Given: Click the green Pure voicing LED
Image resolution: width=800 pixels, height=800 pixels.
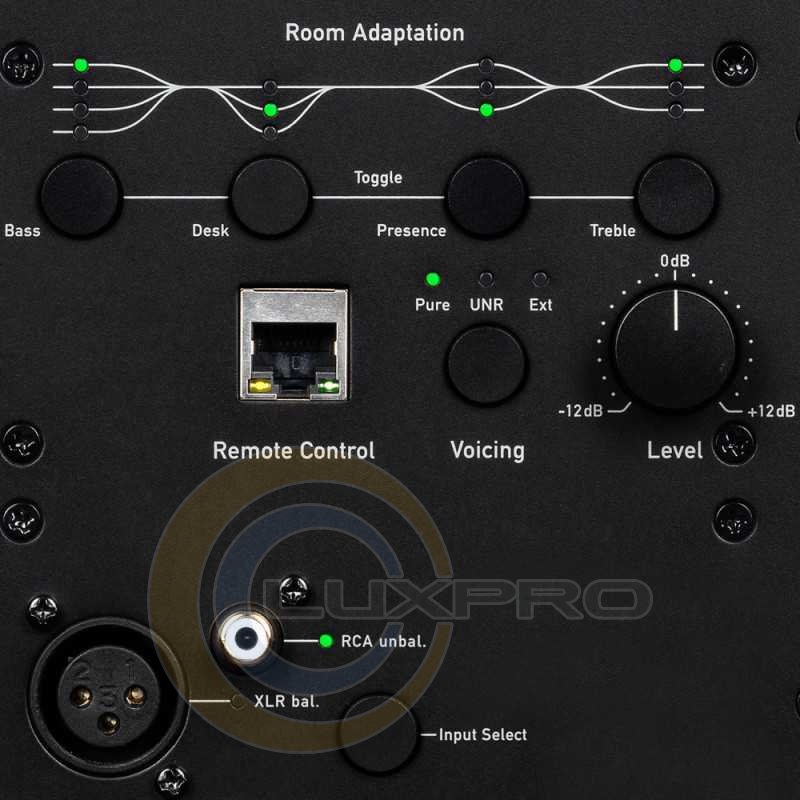Looking at the screenshot, I should 433,279.
